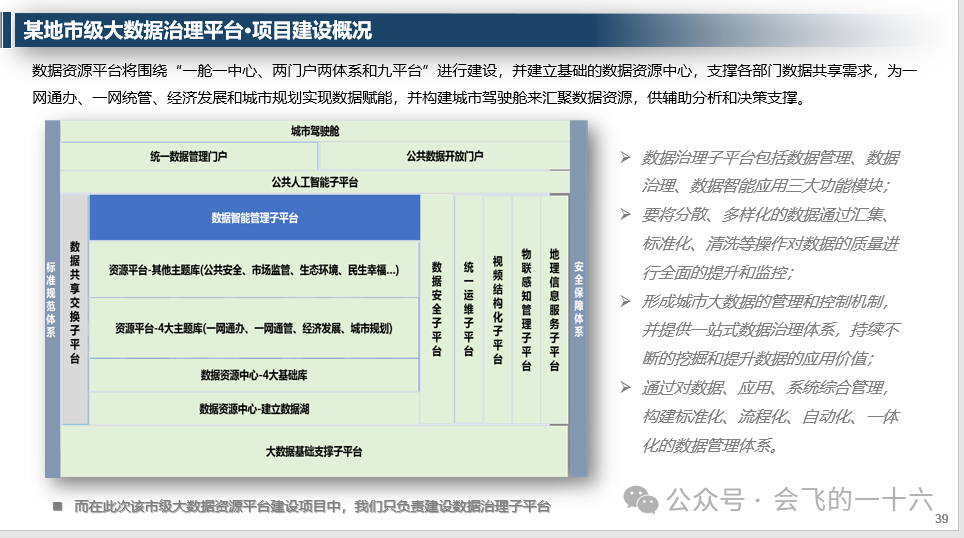Select the 公共人工智能子平台 row
964x538 pixels.
pos(315,182)
